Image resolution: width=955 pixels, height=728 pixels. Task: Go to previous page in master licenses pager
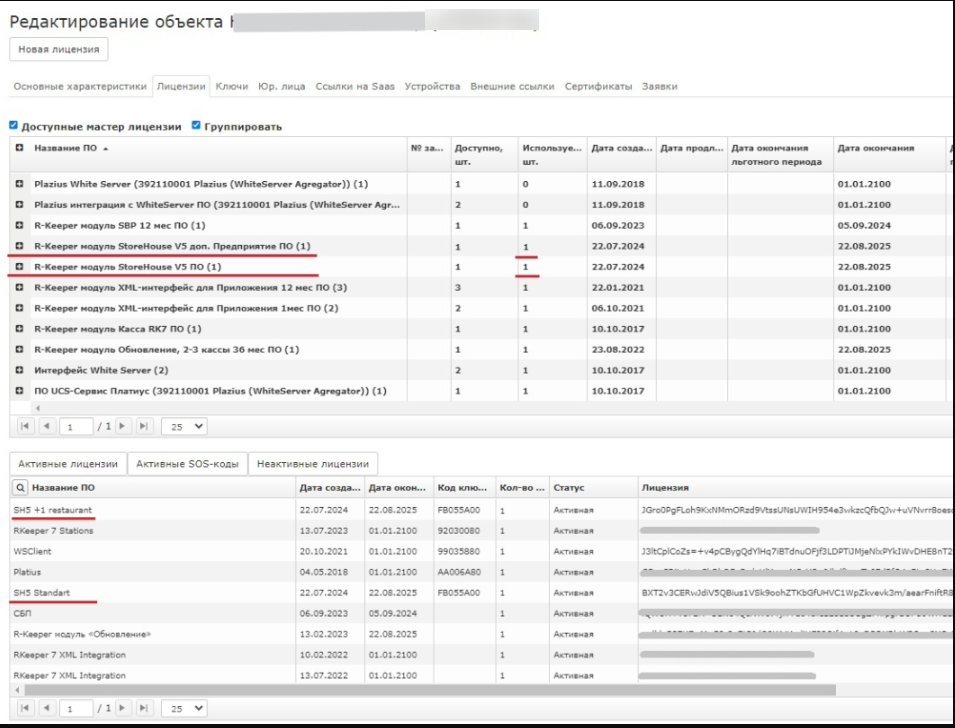pyautogui.click(x=47, y=426)
